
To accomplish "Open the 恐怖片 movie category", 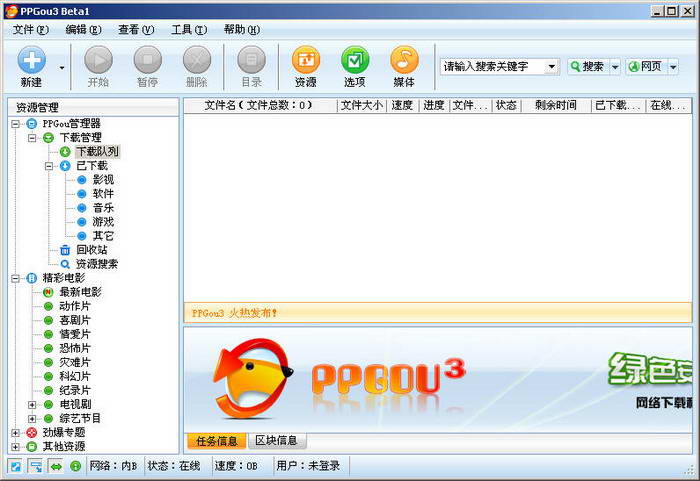I will tap(75, 348).
